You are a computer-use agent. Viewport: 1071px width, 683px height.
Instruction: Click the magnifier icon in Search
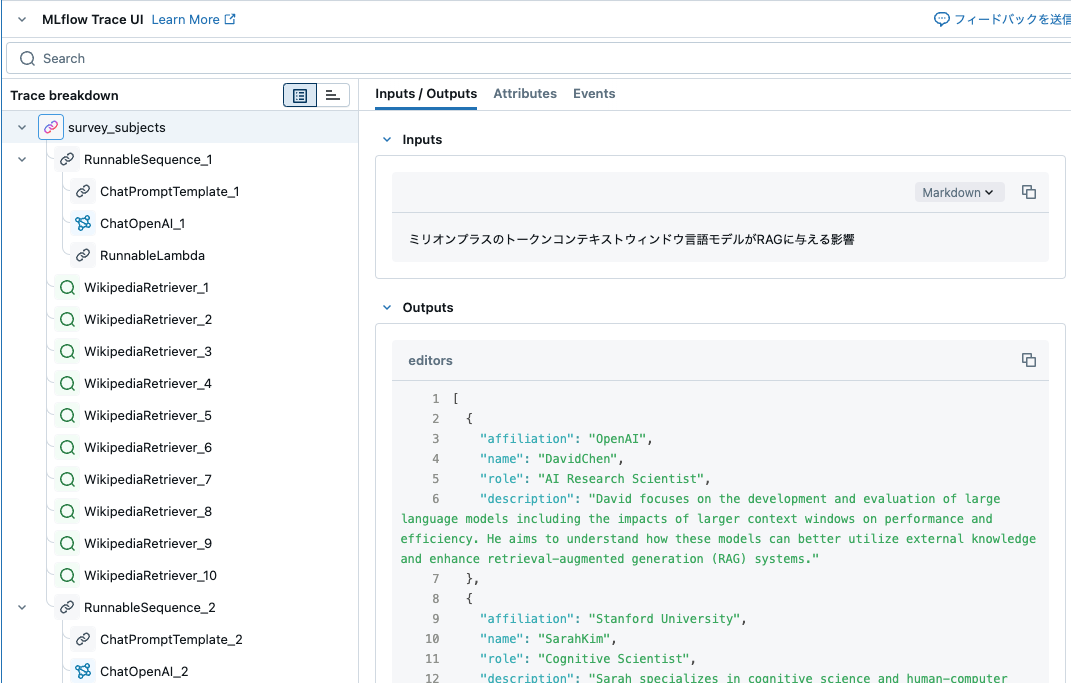coord(27,59)
